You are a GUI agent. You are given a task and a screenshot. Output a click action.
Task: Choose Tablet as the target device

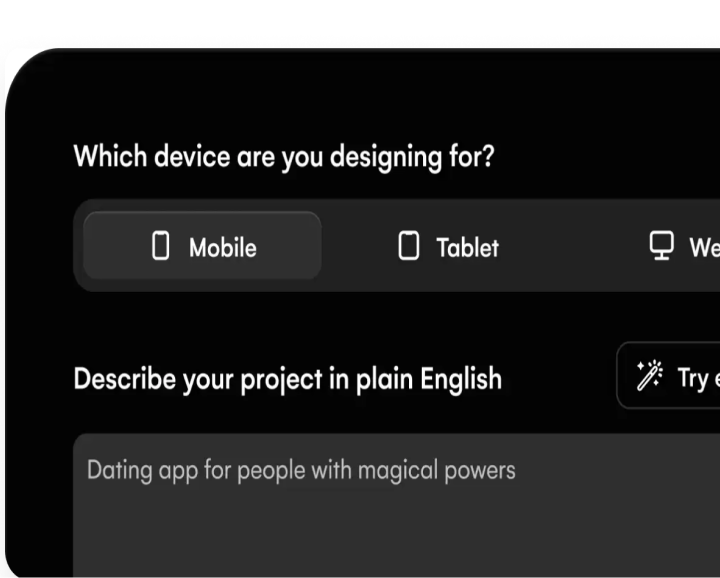pyautogui.click(x=448, y=246)
